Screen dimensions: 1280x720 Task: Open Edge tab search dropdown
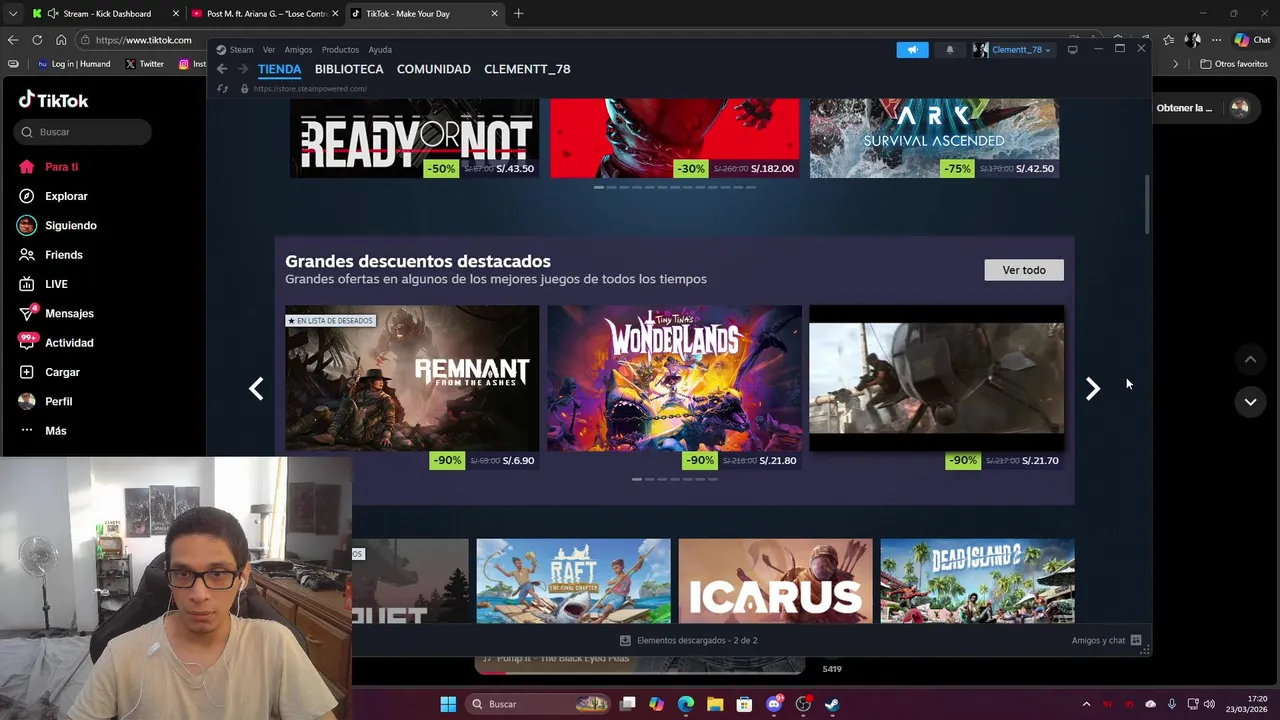[12, 14]
